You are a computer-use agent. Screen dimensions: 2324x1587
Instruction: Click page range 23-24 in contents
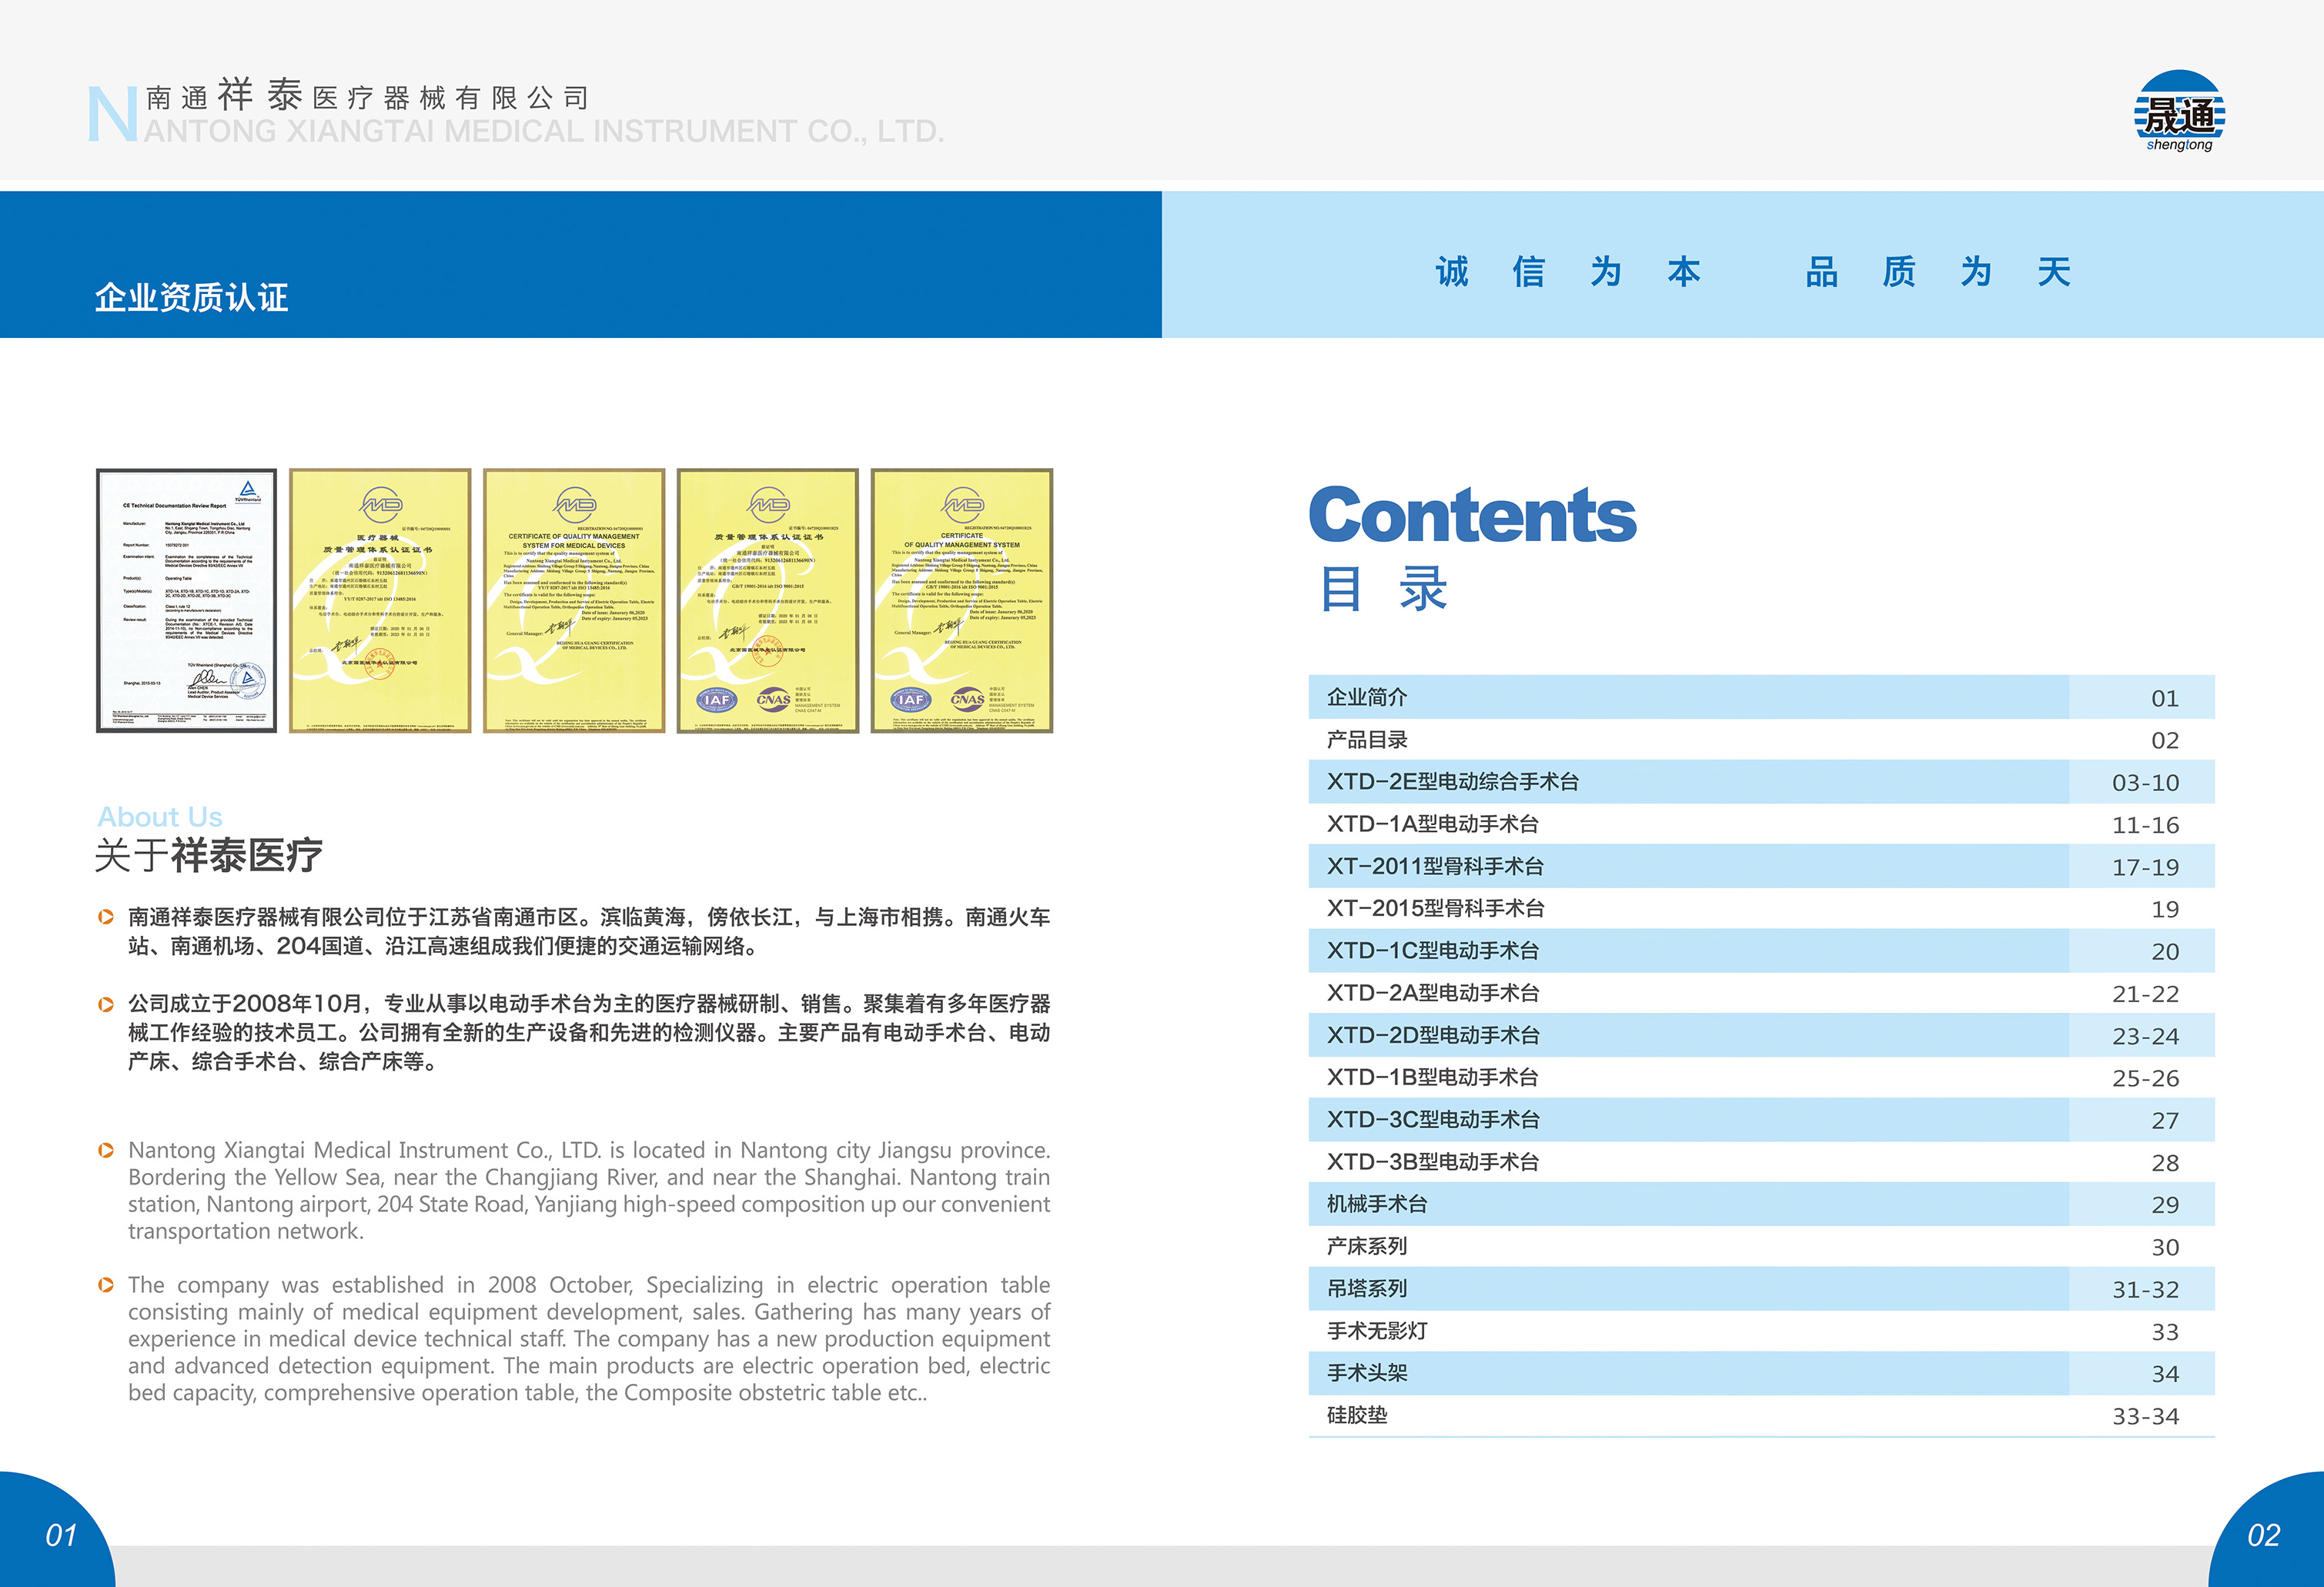pyautogui.click(x=2145, y=1036)
